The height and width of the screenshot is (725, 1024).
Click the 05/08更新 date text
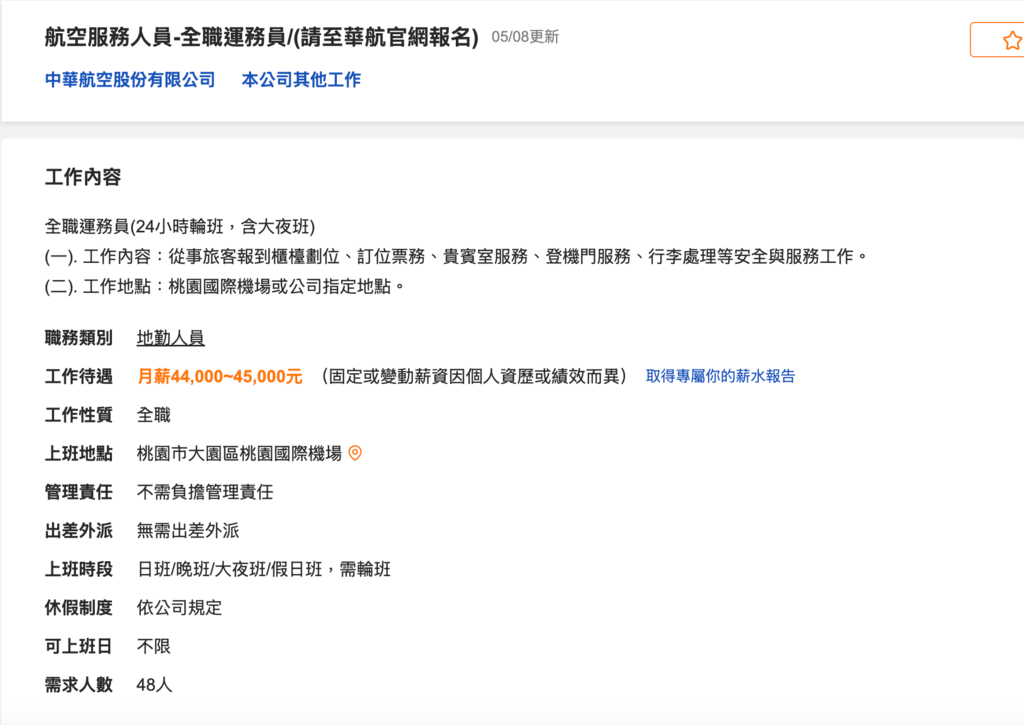tap(525, 37)
